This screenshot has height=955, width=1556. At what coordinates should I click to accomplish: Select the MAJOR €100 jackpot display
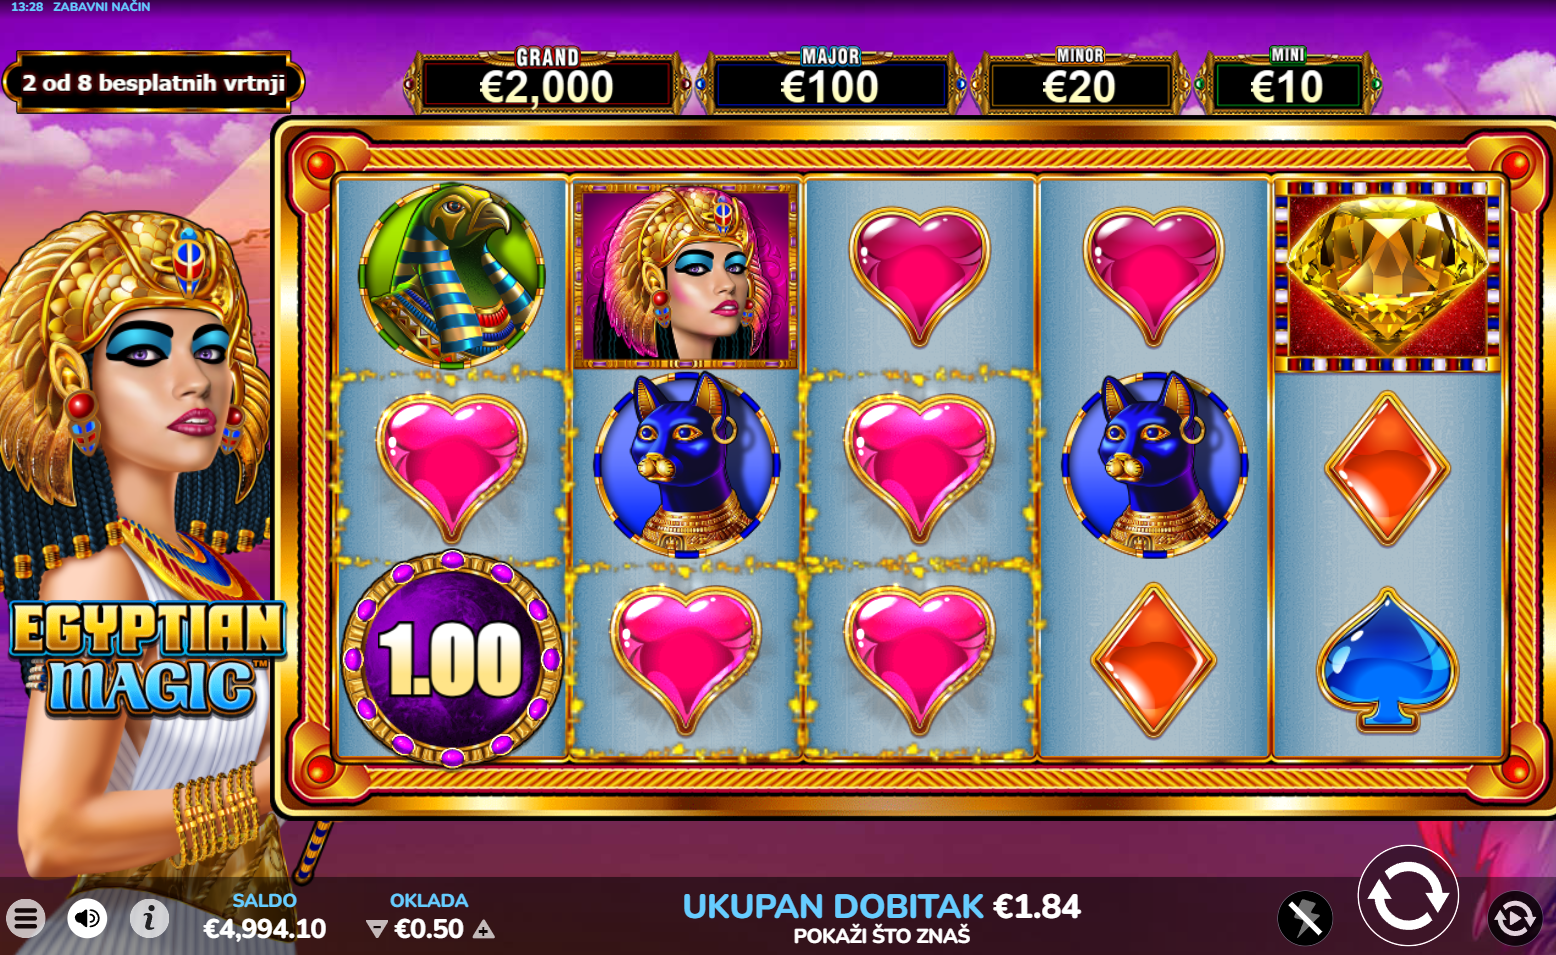[x=831, y=81]
